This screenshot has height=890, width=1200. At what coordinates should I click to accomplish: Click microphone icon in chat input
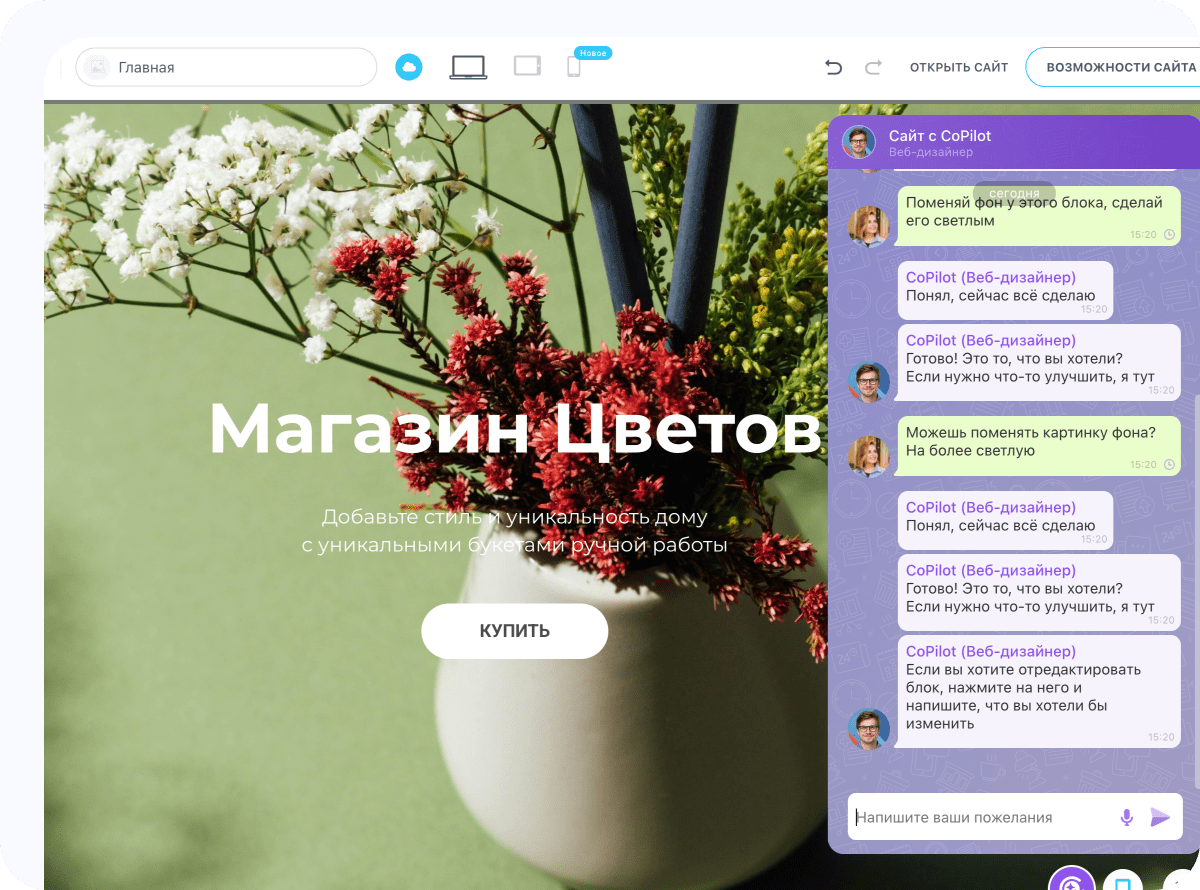[x=1127, y=817]
